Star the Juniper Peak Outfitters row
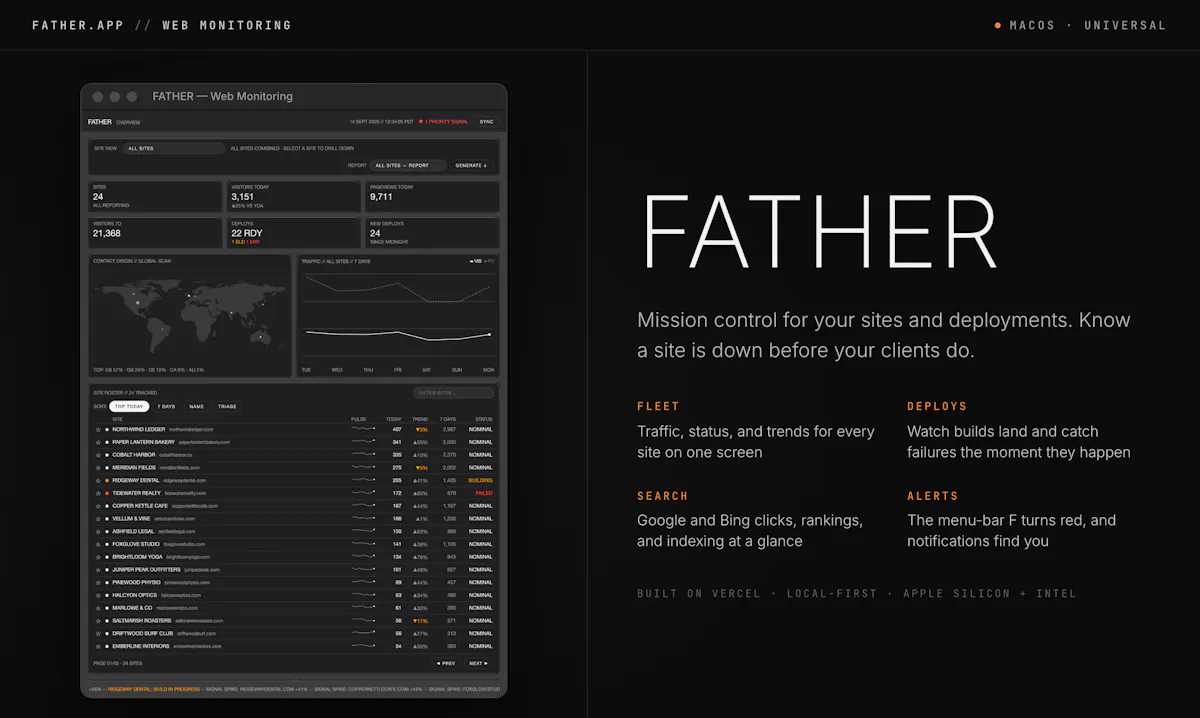The image size is (1200, 718). tap(98, 569)
